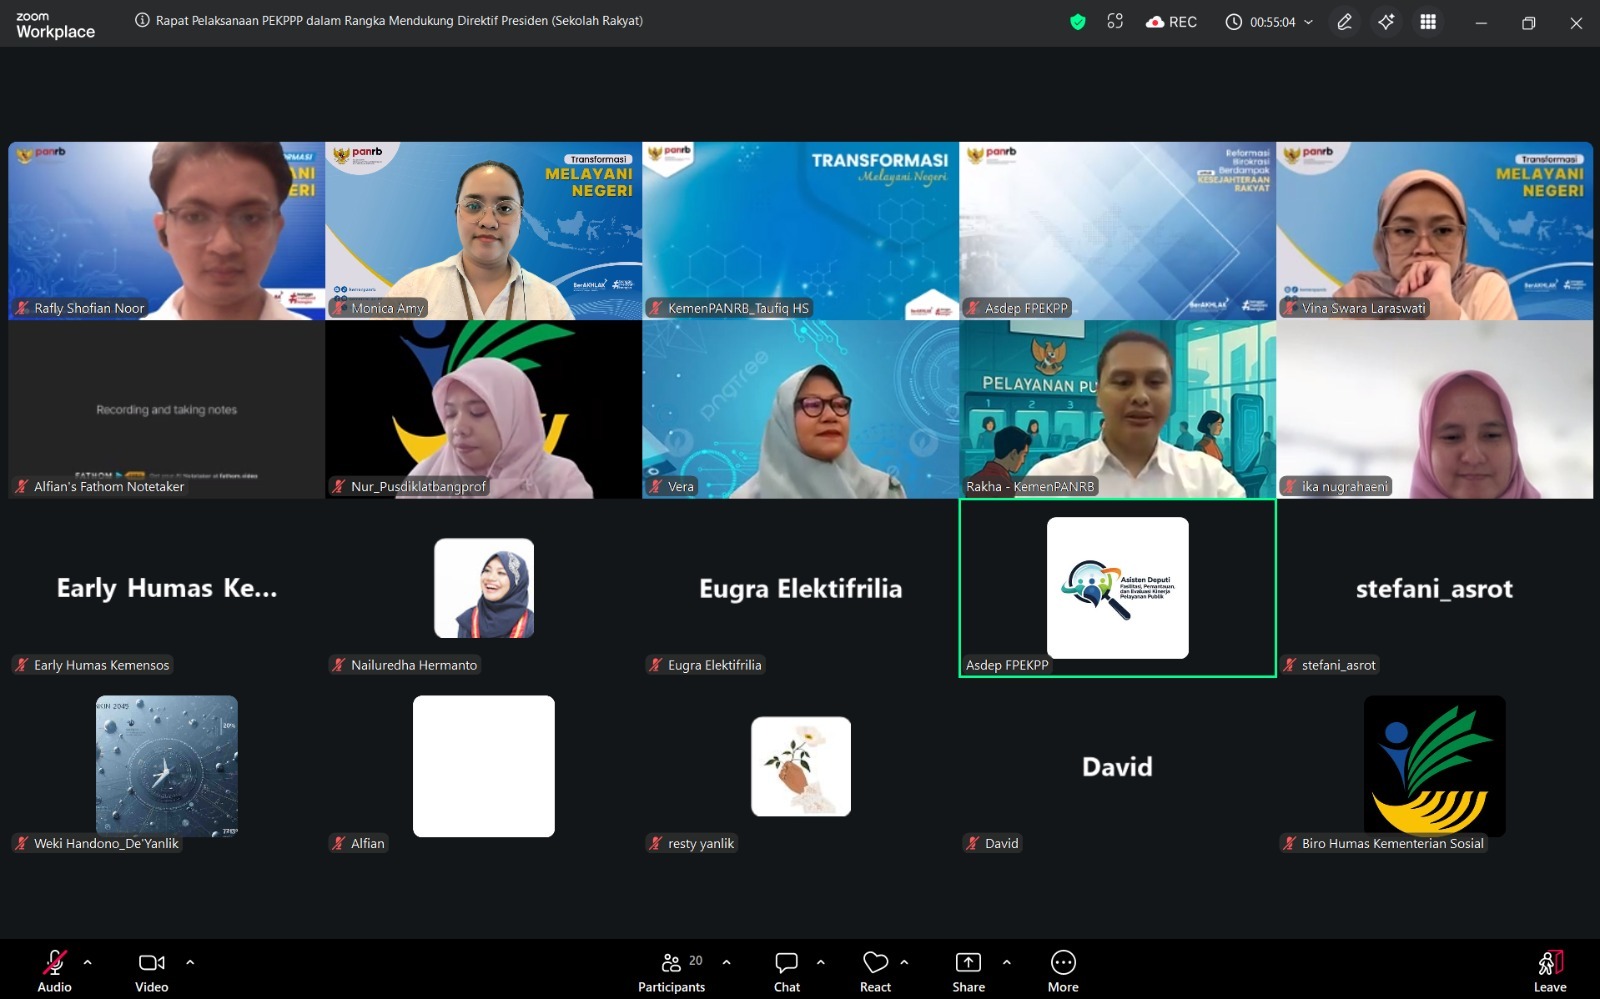Click Asdep FPEKPP active speaker avatar
The image size is (1600, 999).
click(1118, 588)
